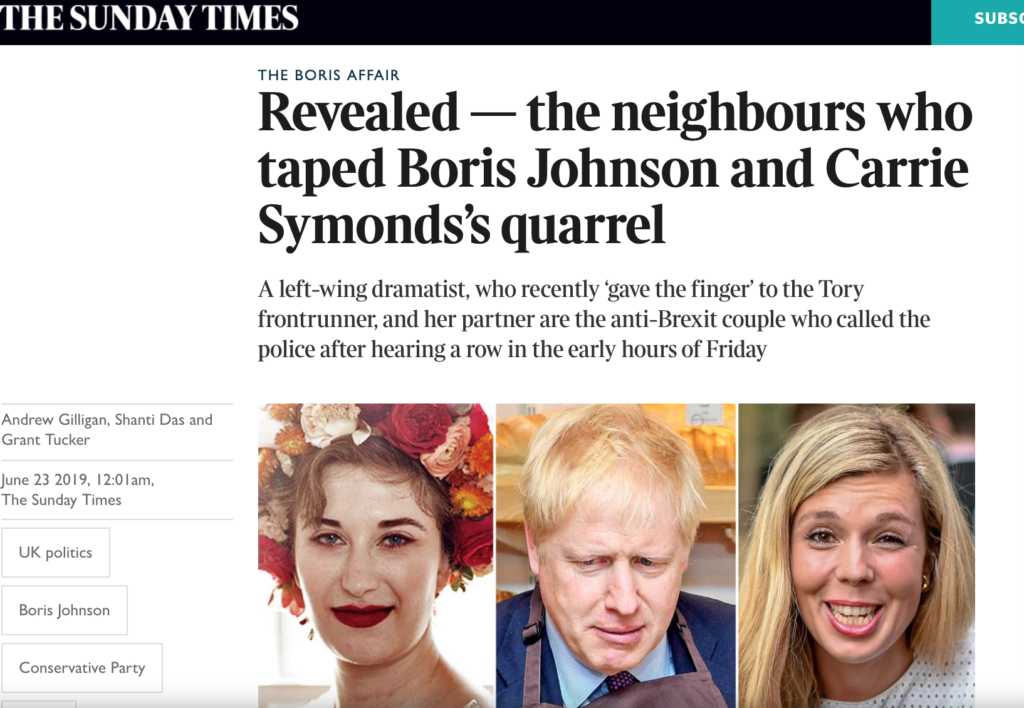1024x708 pixels.
Task: Click 'taped Boris Johnson and Carrie' headline line
Action: 613,169
